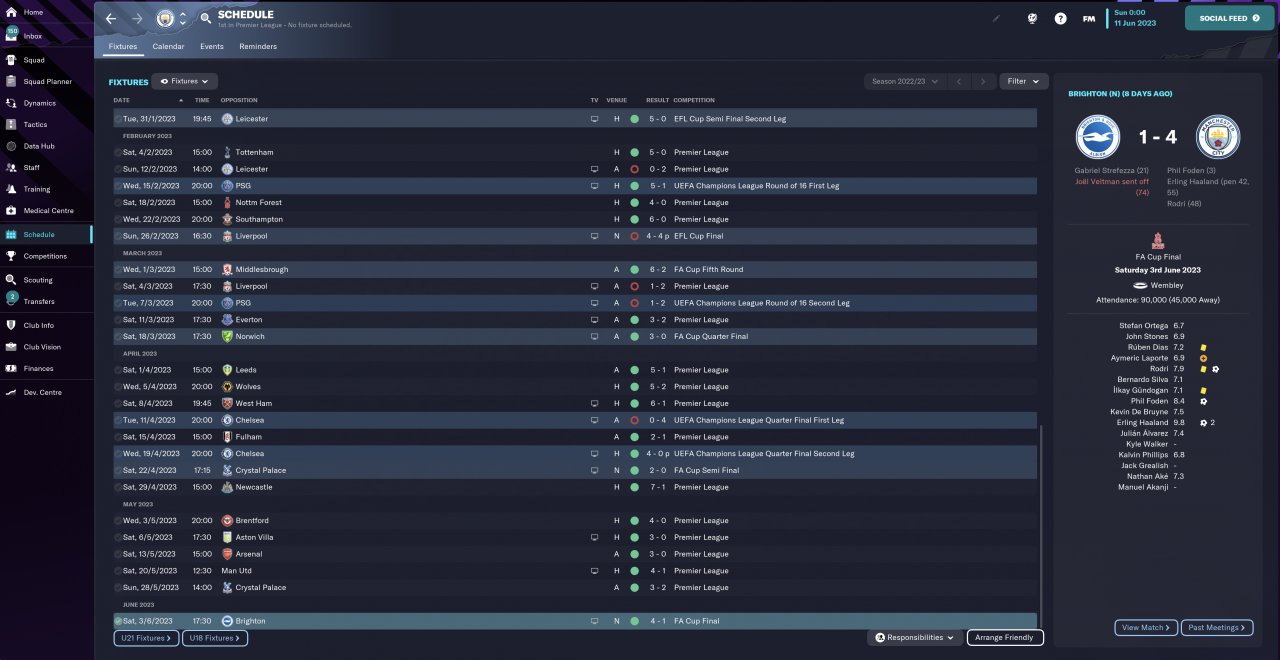Click the U18 Fixtures button
Viewport: 1280px width, 660px height.
[x=215, y=637]
